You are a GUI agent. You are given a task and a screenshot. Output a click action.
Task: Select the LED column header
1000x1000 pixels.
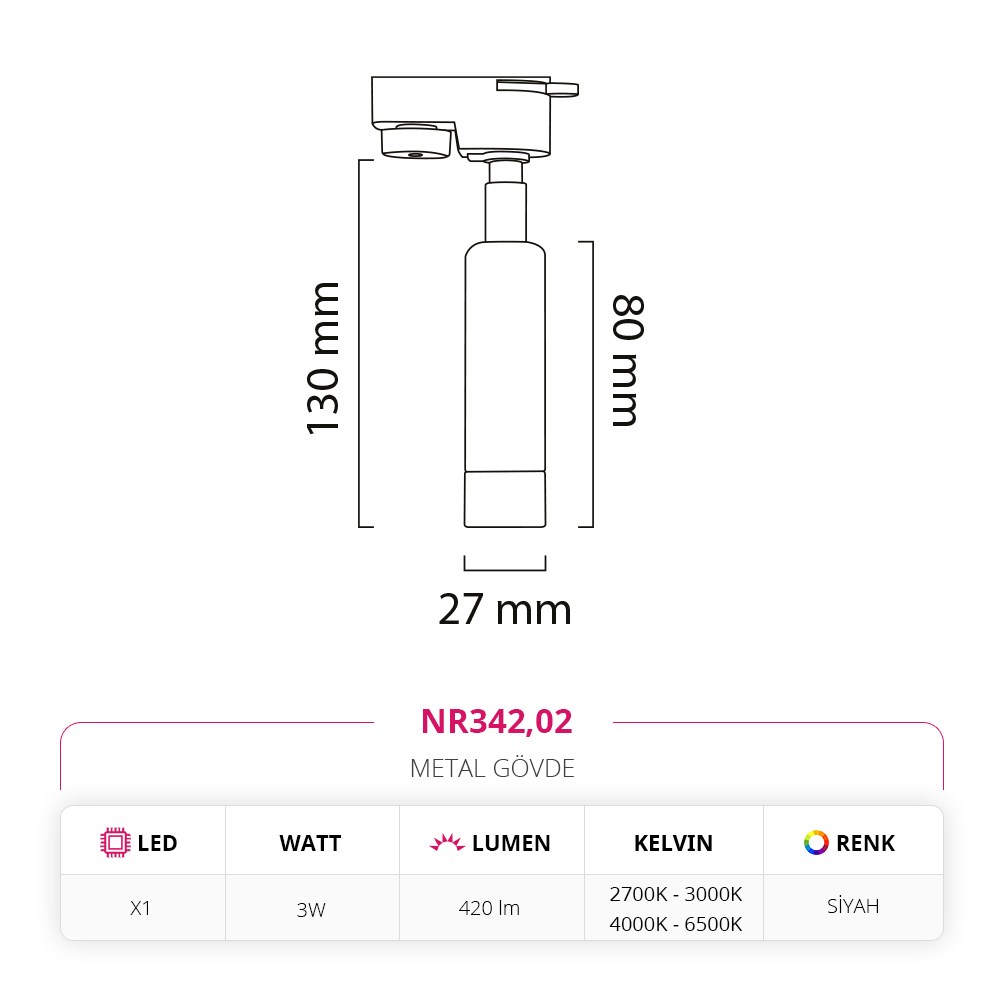pos(157,843)
